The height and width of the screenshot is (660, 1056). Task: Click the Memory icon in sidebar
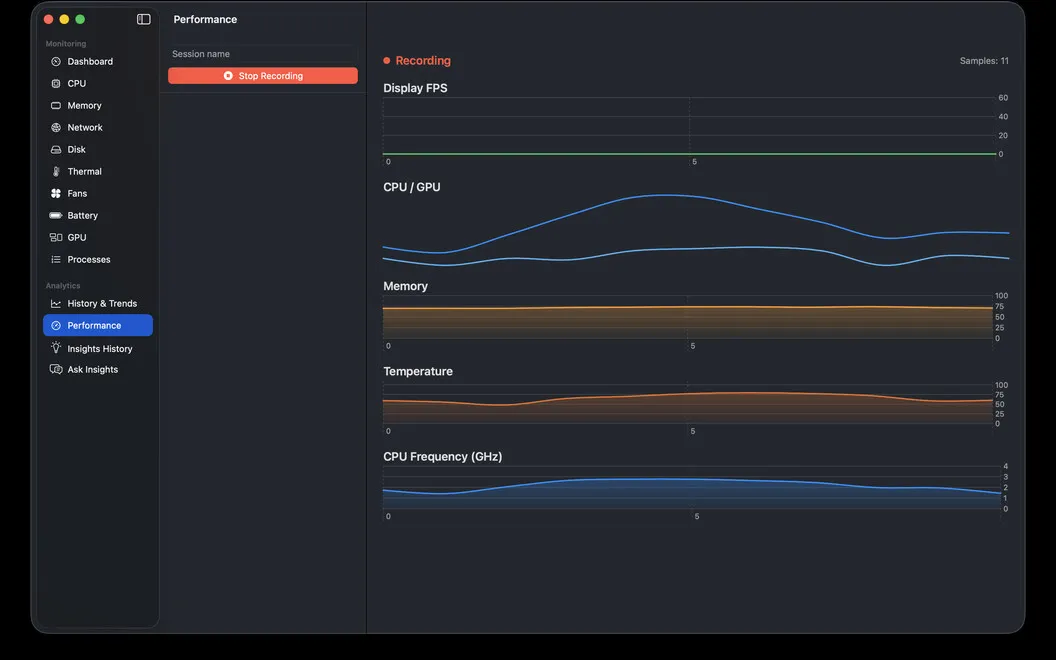pyautogui.click(x=56, y=106)
